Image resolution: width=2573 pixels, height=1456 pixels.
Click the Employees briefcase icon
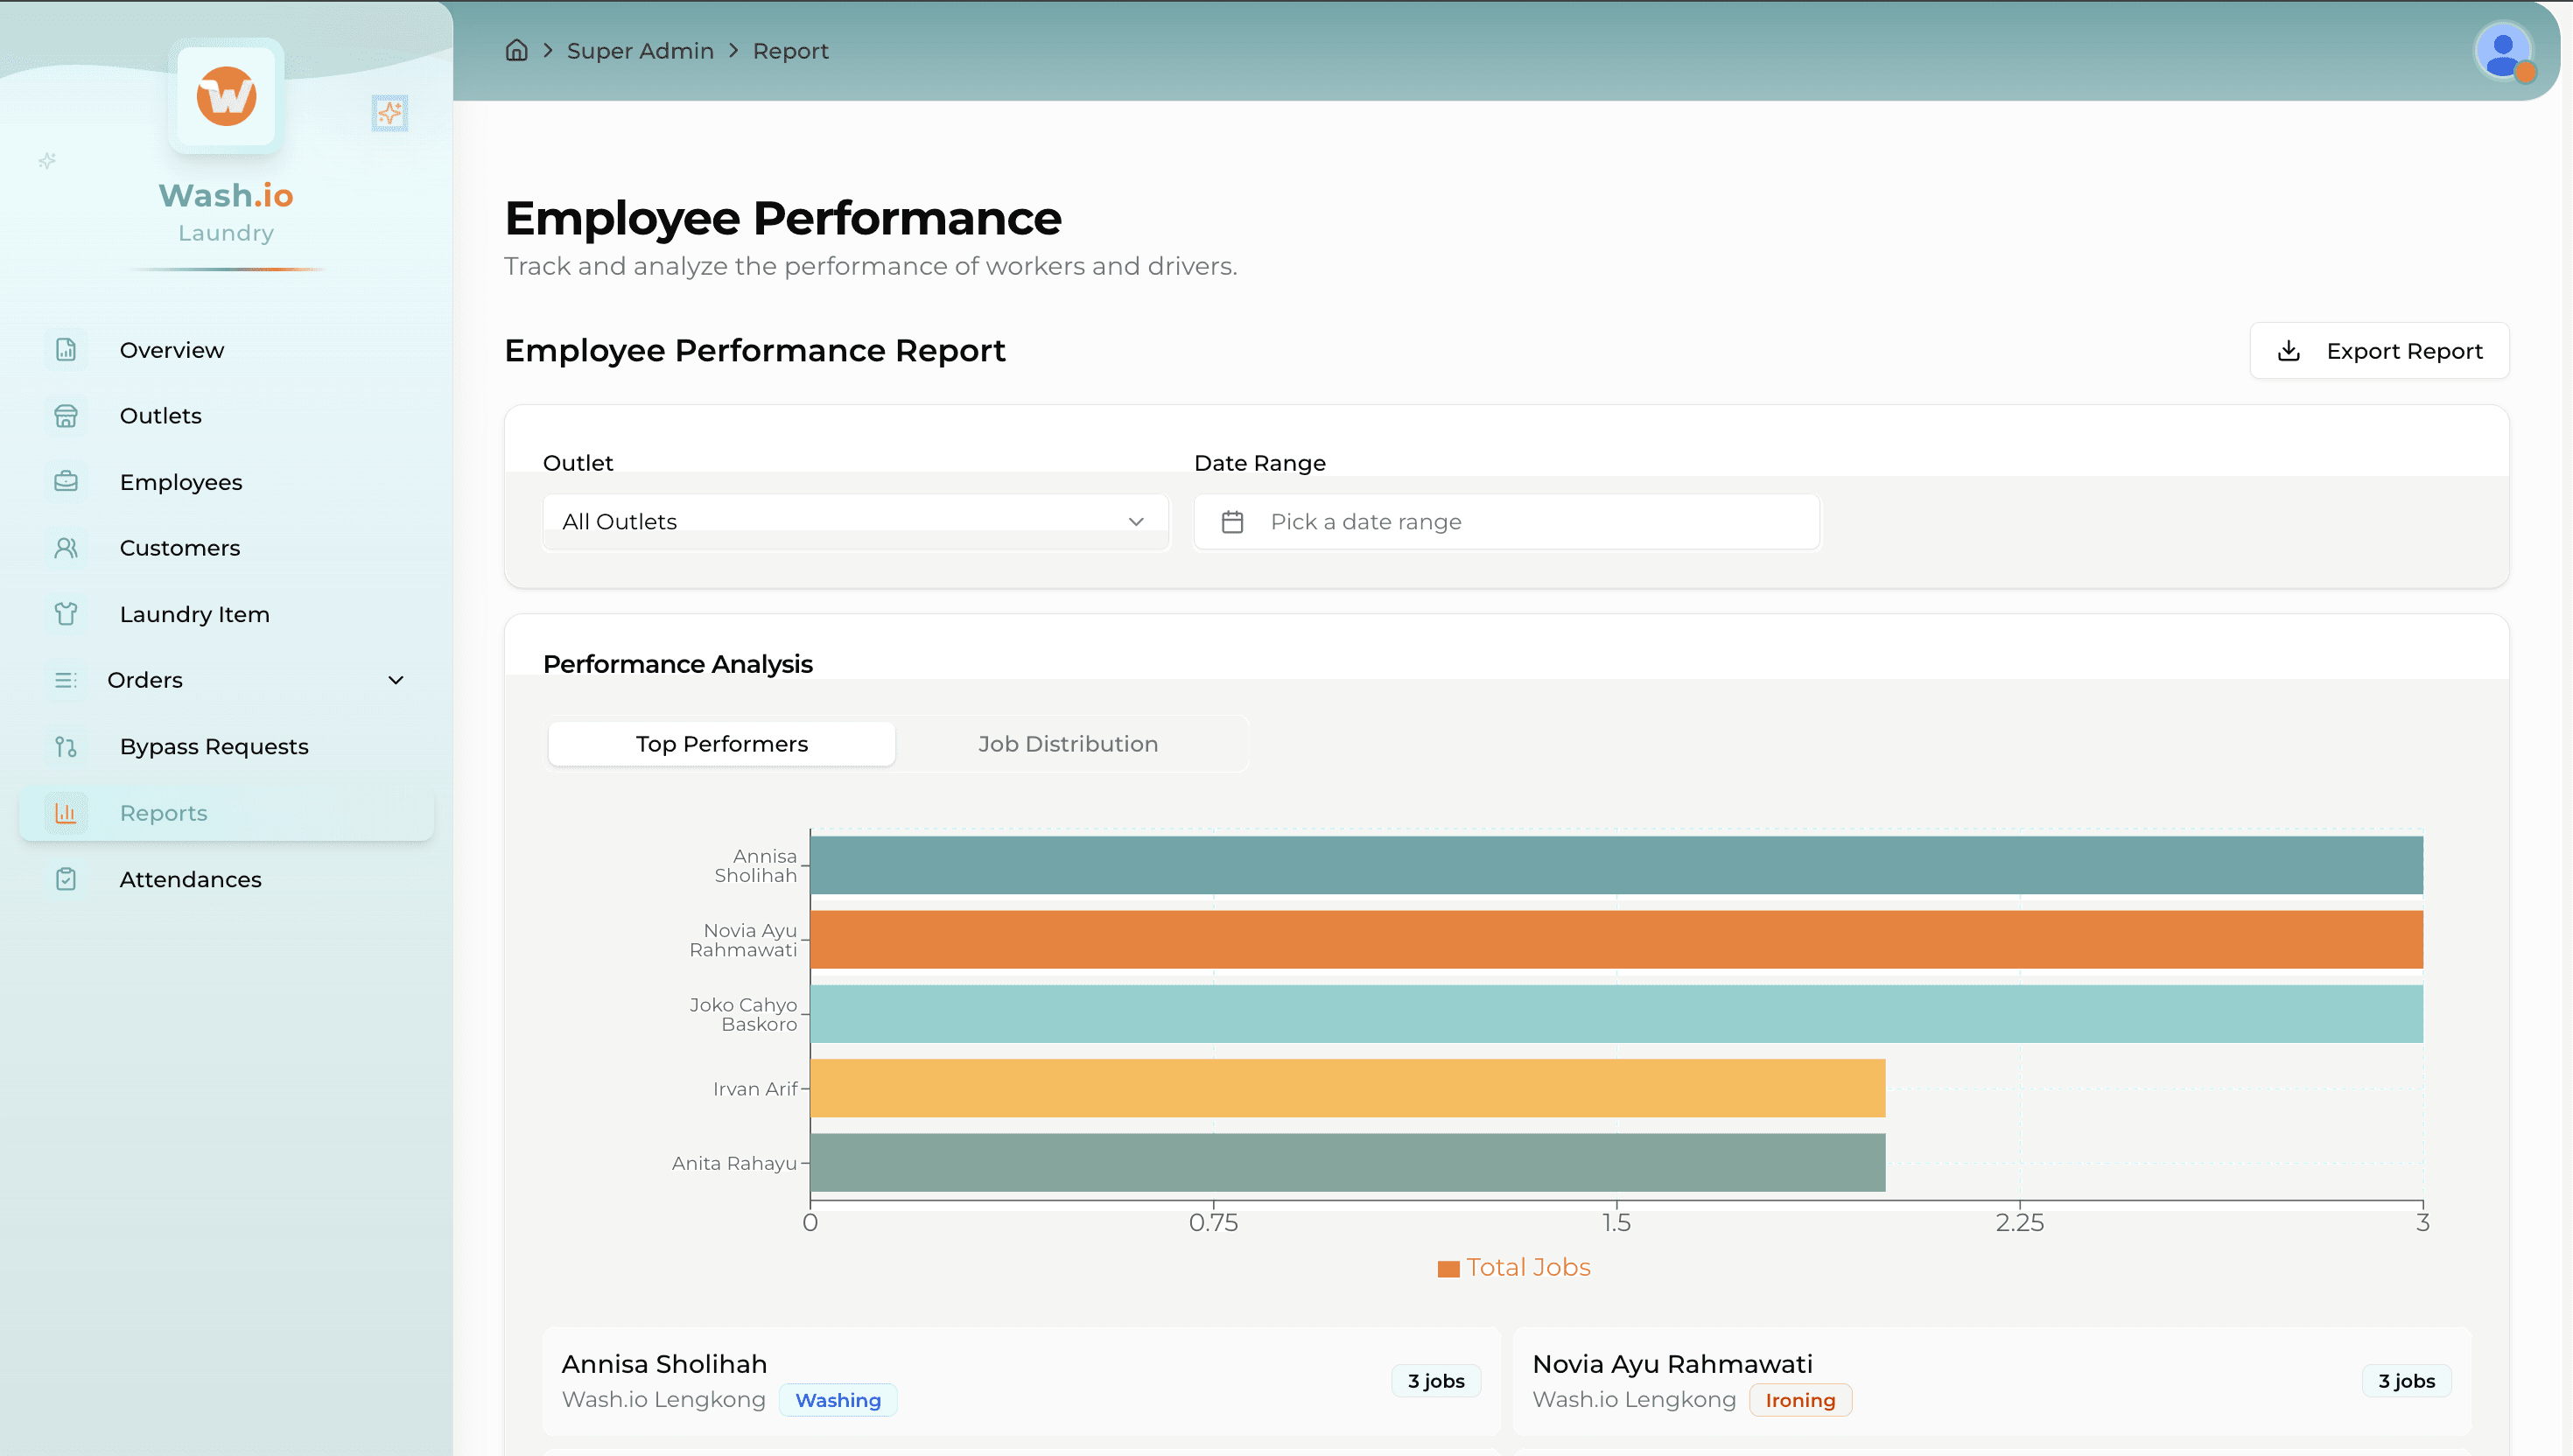(x=66, y=482)
